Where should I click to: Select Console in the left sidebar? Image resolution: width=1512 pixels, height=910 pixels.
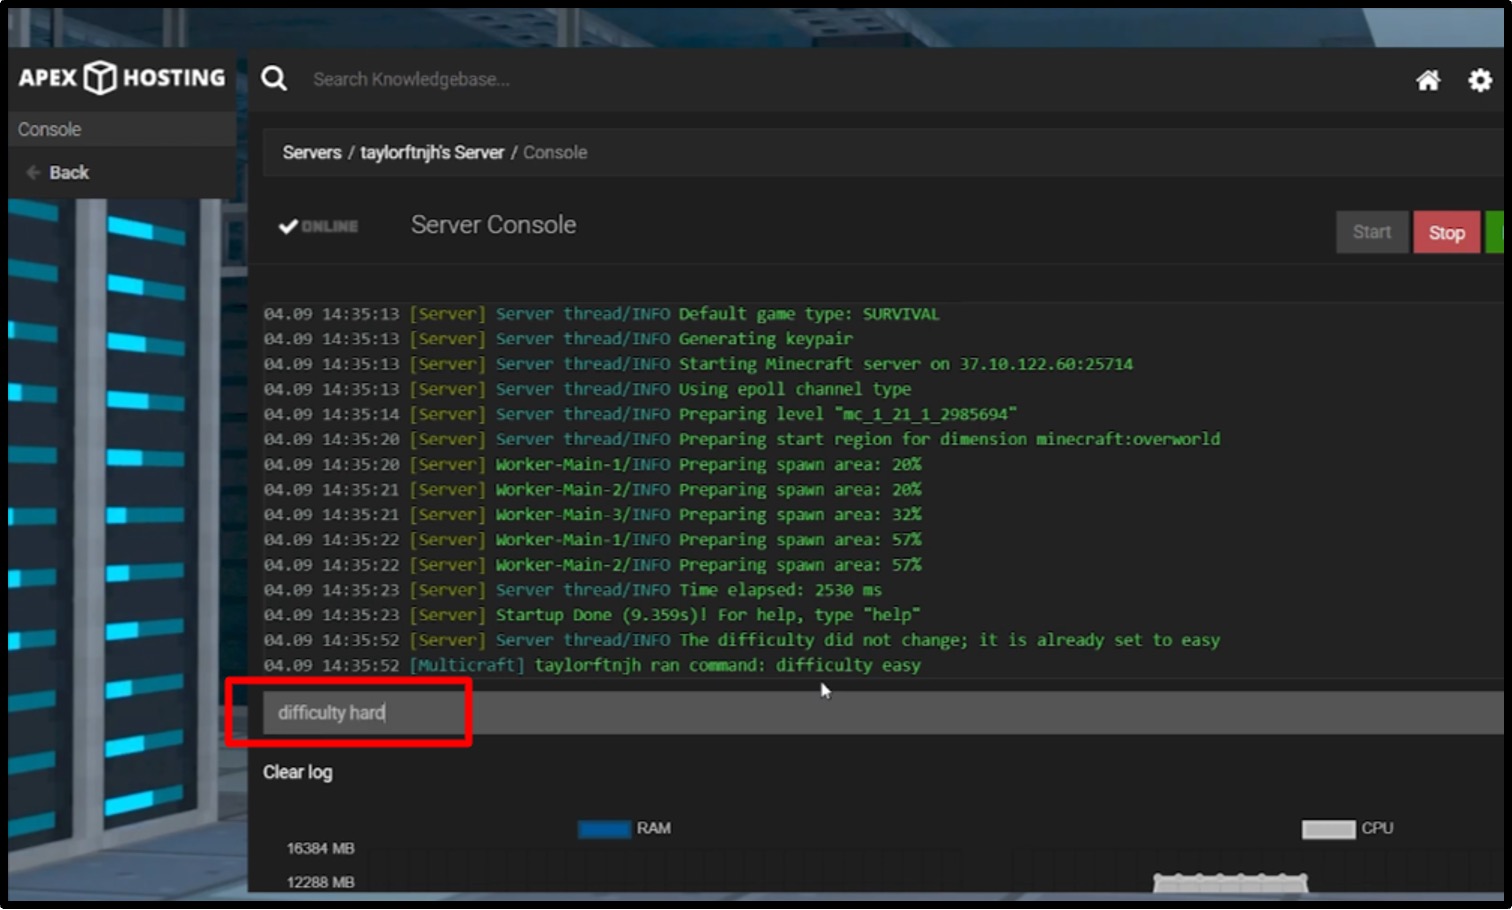tap(50, 129)
